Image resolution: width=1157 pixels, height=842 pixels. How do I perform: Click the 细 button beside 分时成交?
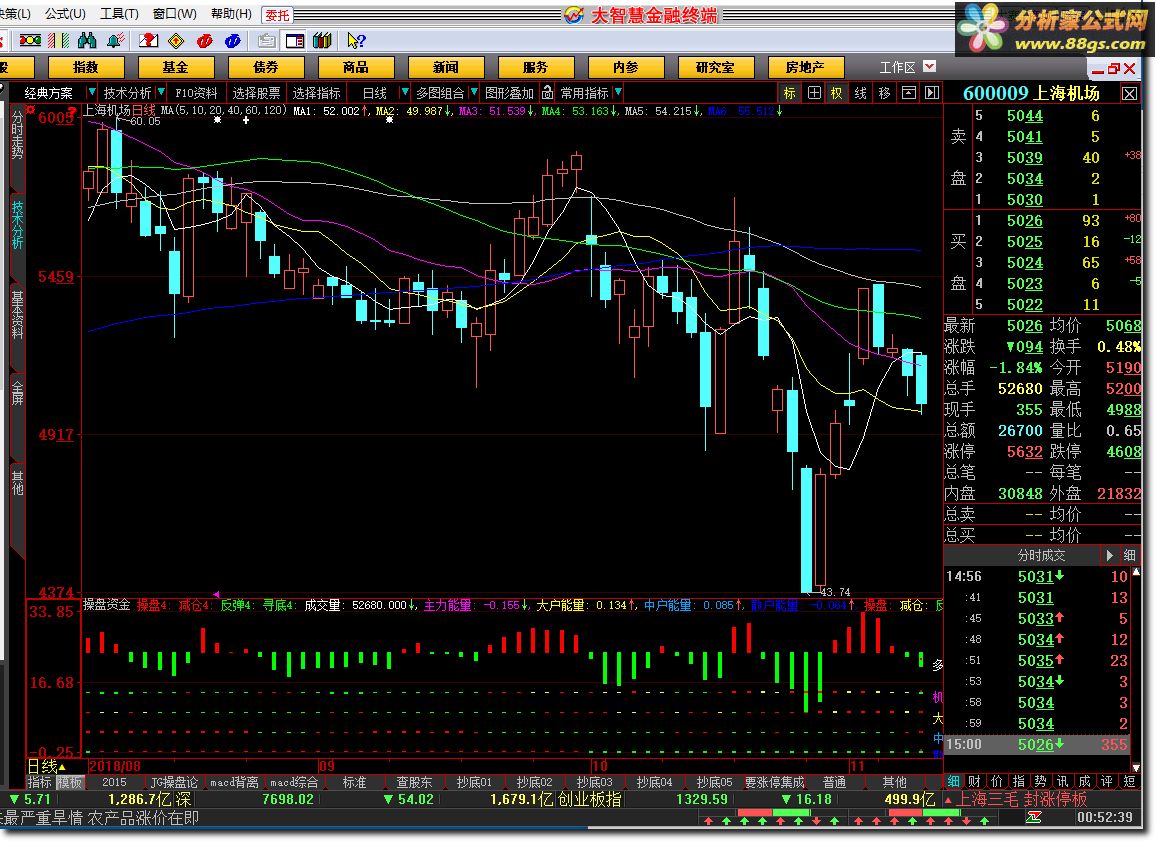1130,555
